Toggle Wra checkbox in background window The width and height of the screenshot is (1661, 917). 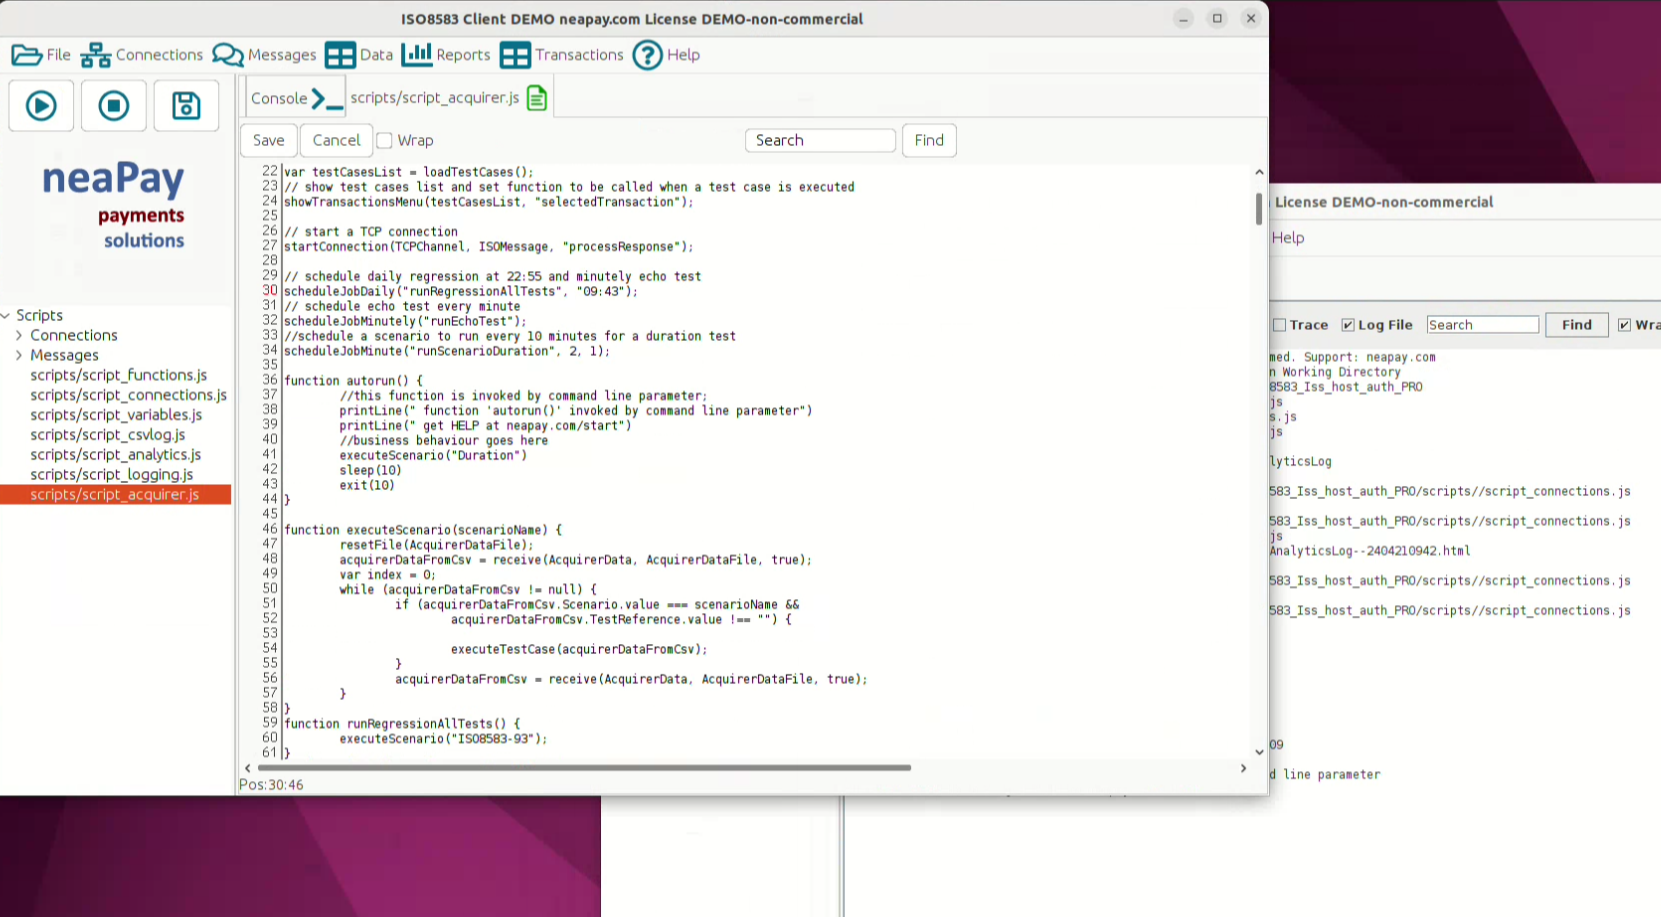(x=1624, y=325)
